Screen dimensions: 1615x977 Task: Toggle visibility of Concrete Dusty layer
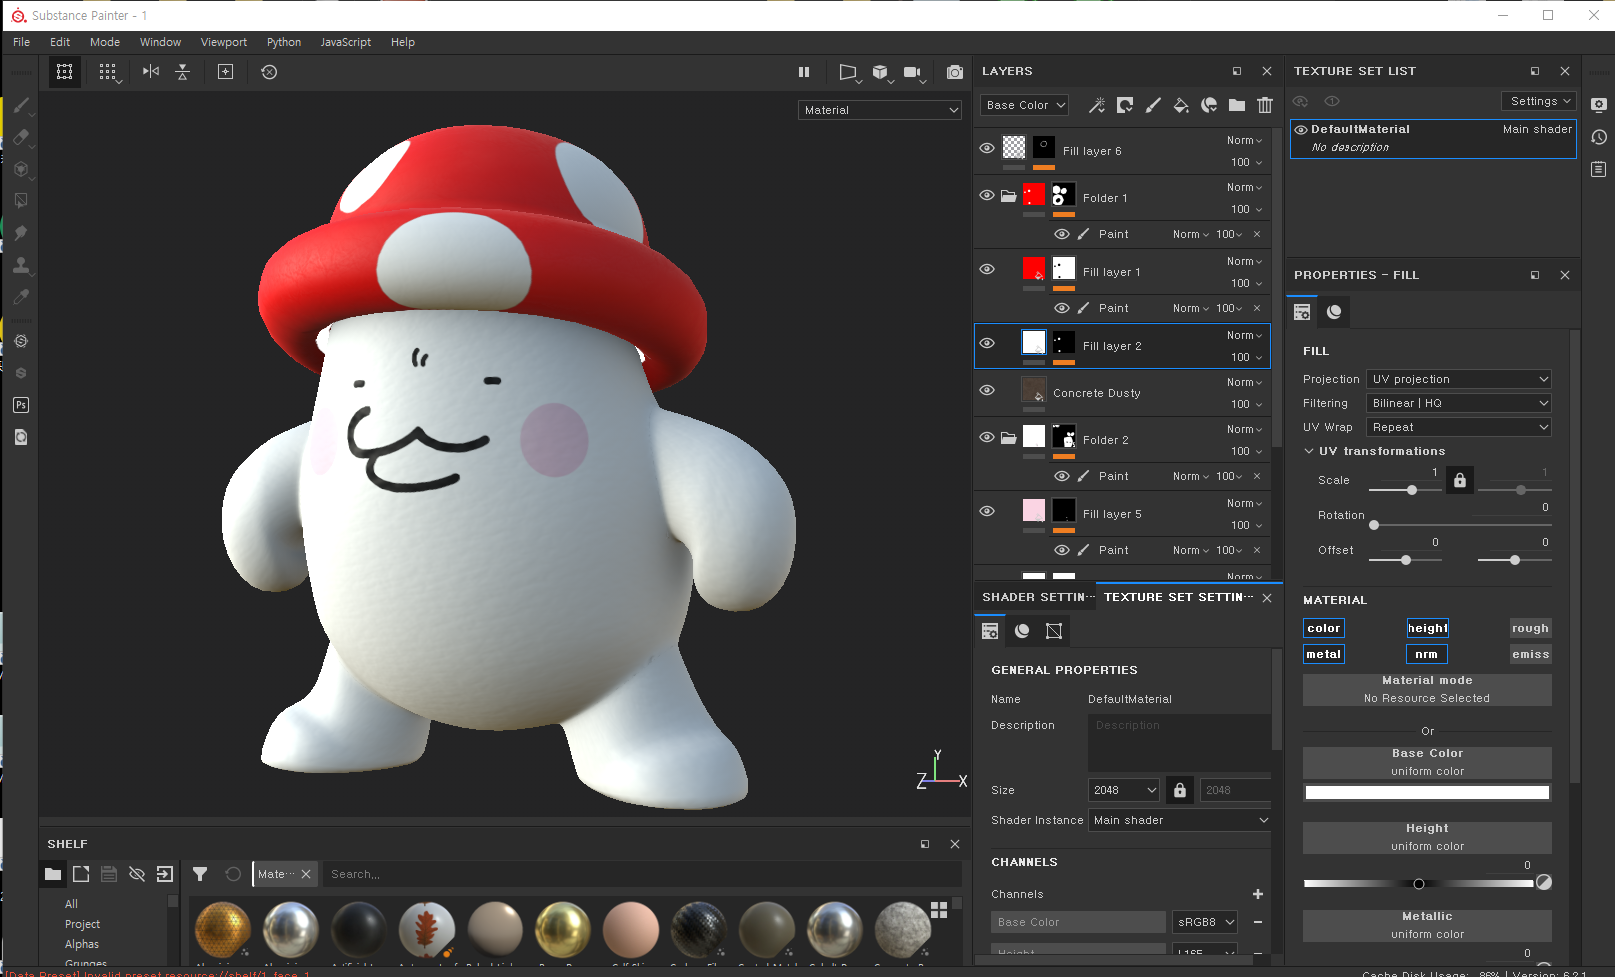pyautogui.click(x=987, y=390)
